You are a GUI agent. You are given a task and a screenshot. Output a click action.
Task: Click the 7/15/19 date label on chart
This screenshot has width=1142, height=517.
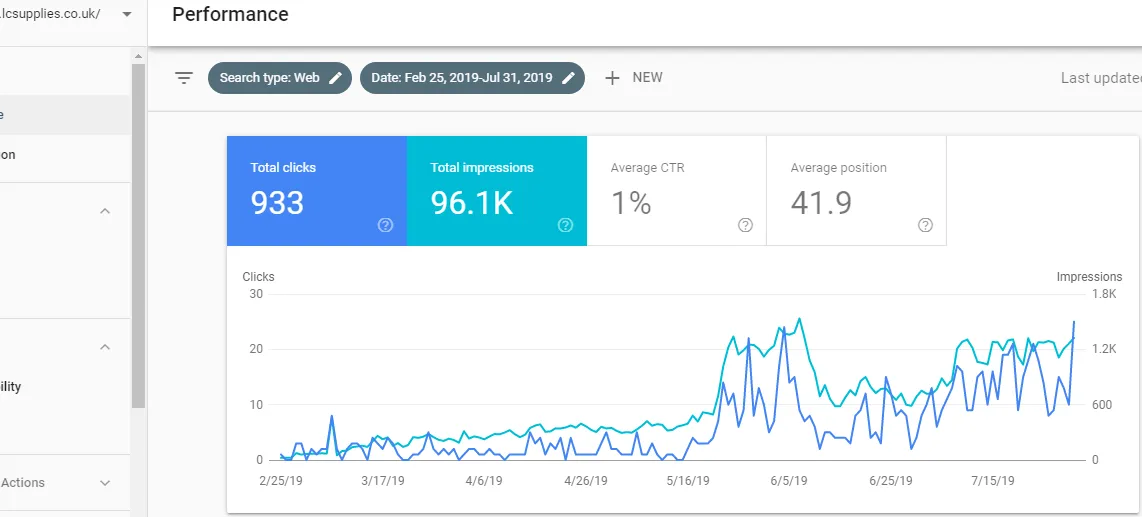click(993, 481)
